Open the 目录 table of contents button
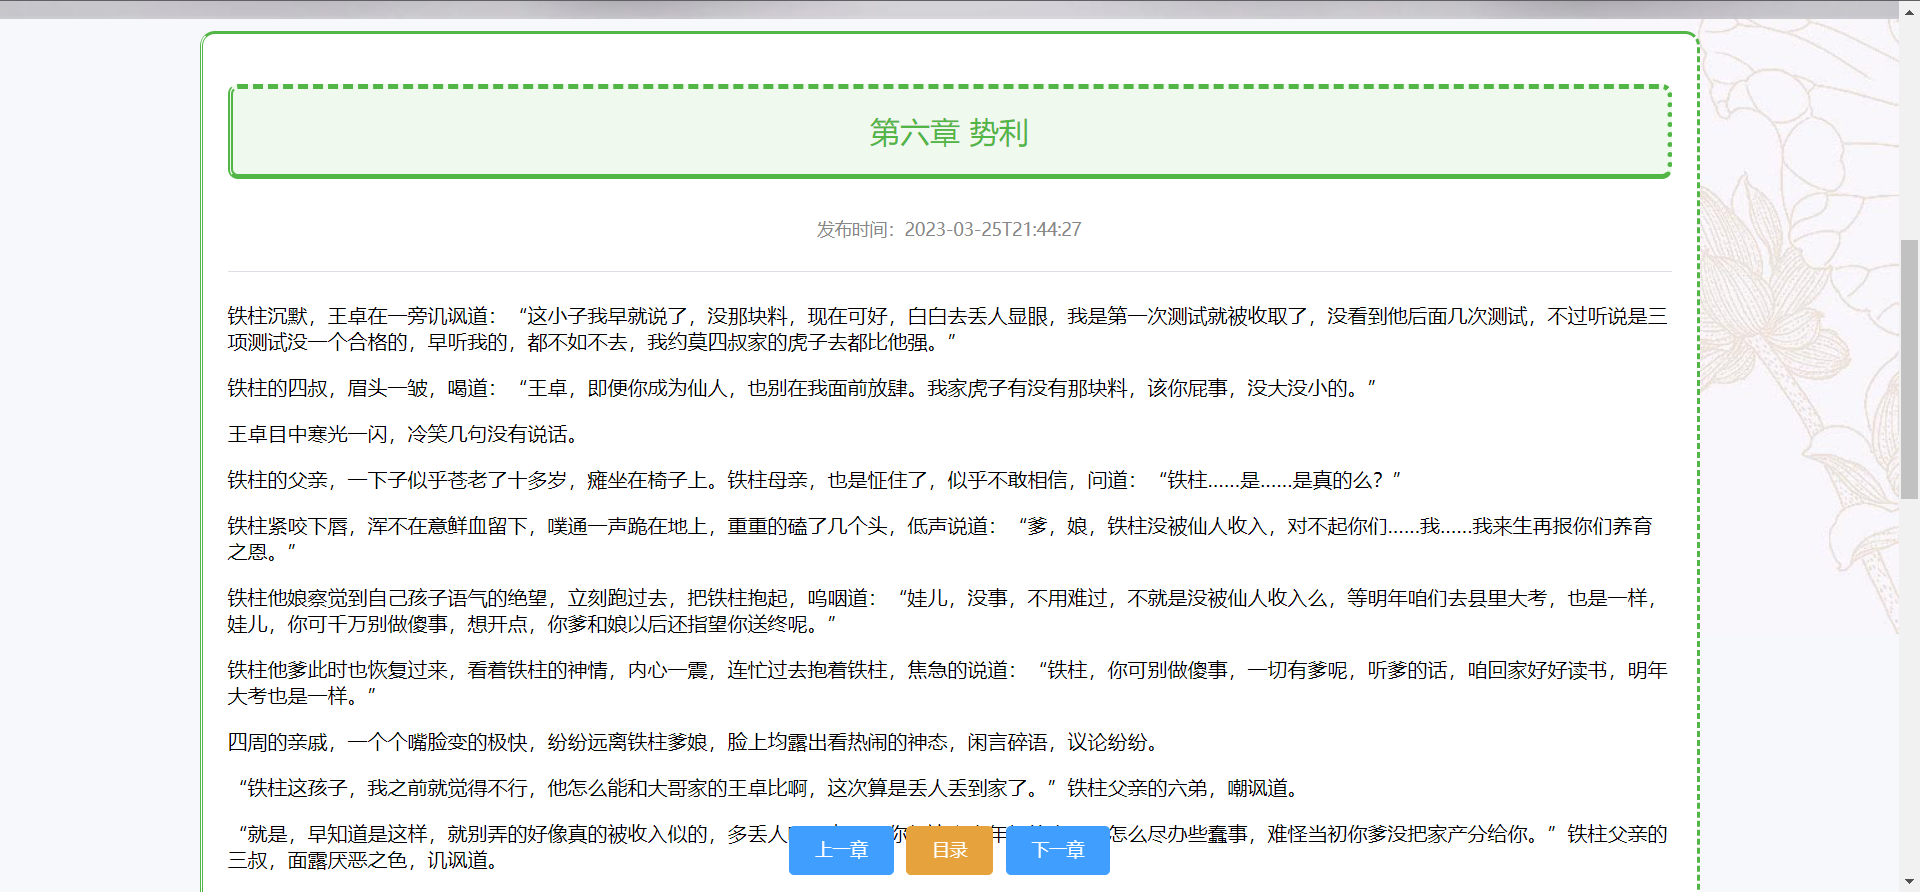Image resolution: width=1920 pixels, height=892 pixels. point(949,850)
